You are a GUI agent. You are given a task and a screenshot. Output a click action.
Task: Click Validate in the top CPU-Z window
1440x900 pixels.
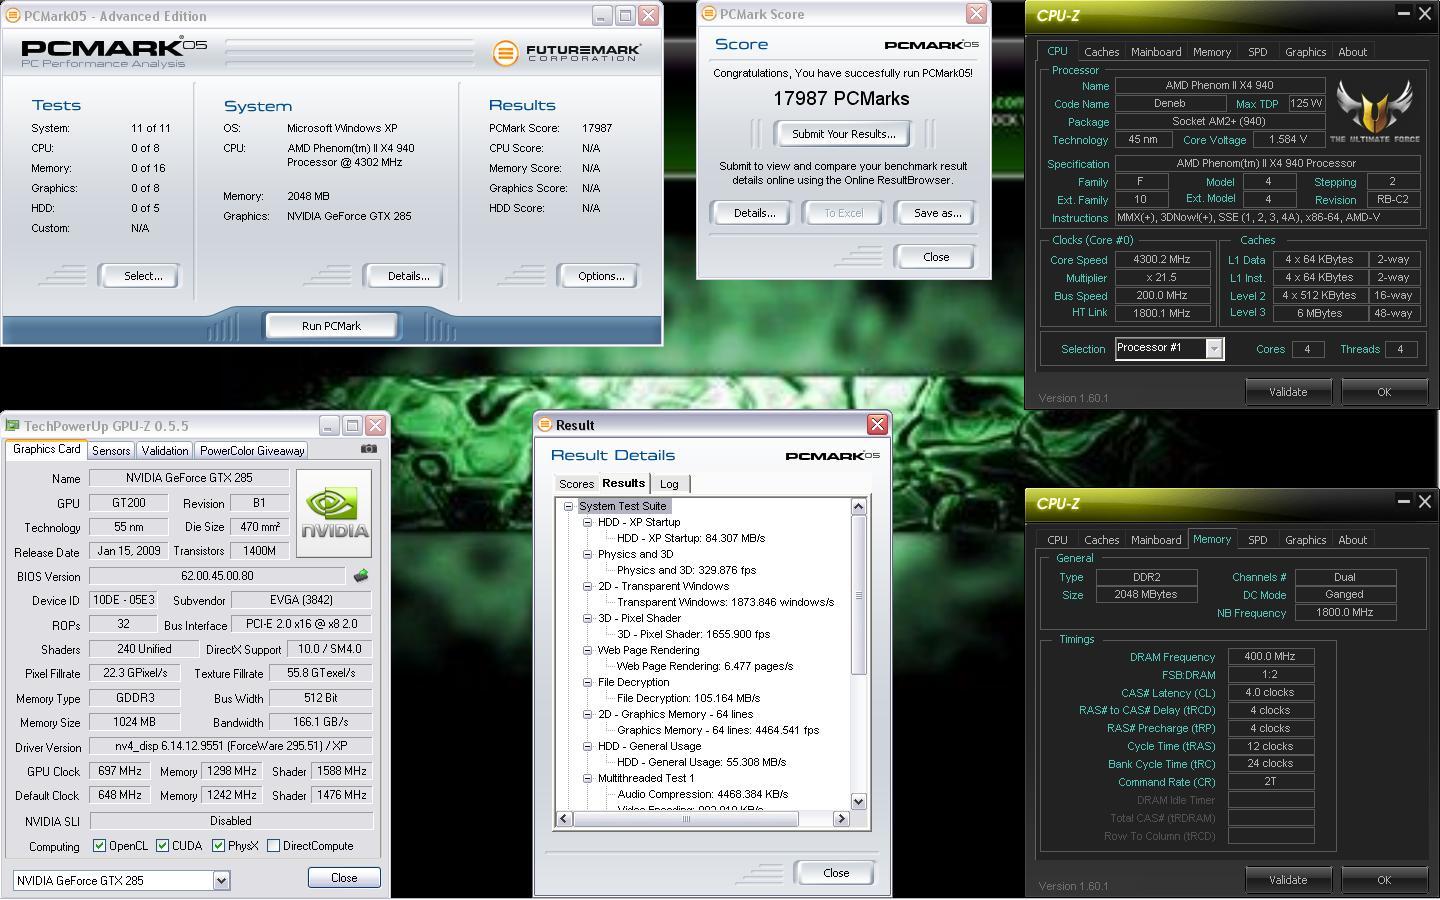pos(1288,392)
